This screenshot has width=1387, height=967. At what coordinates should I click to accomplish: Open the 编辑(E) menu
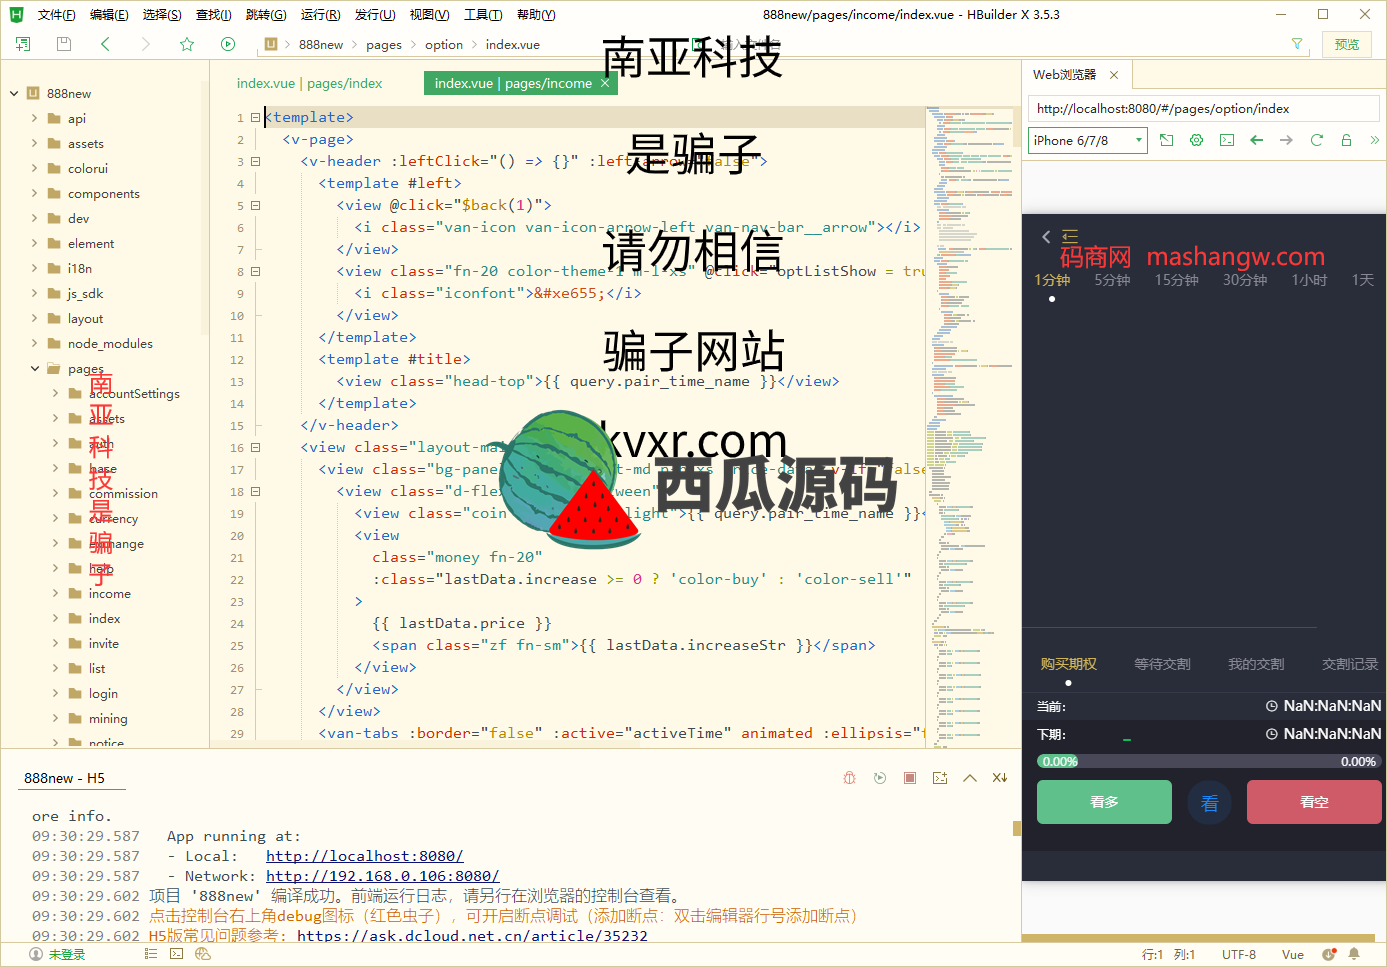pos(109,15)
